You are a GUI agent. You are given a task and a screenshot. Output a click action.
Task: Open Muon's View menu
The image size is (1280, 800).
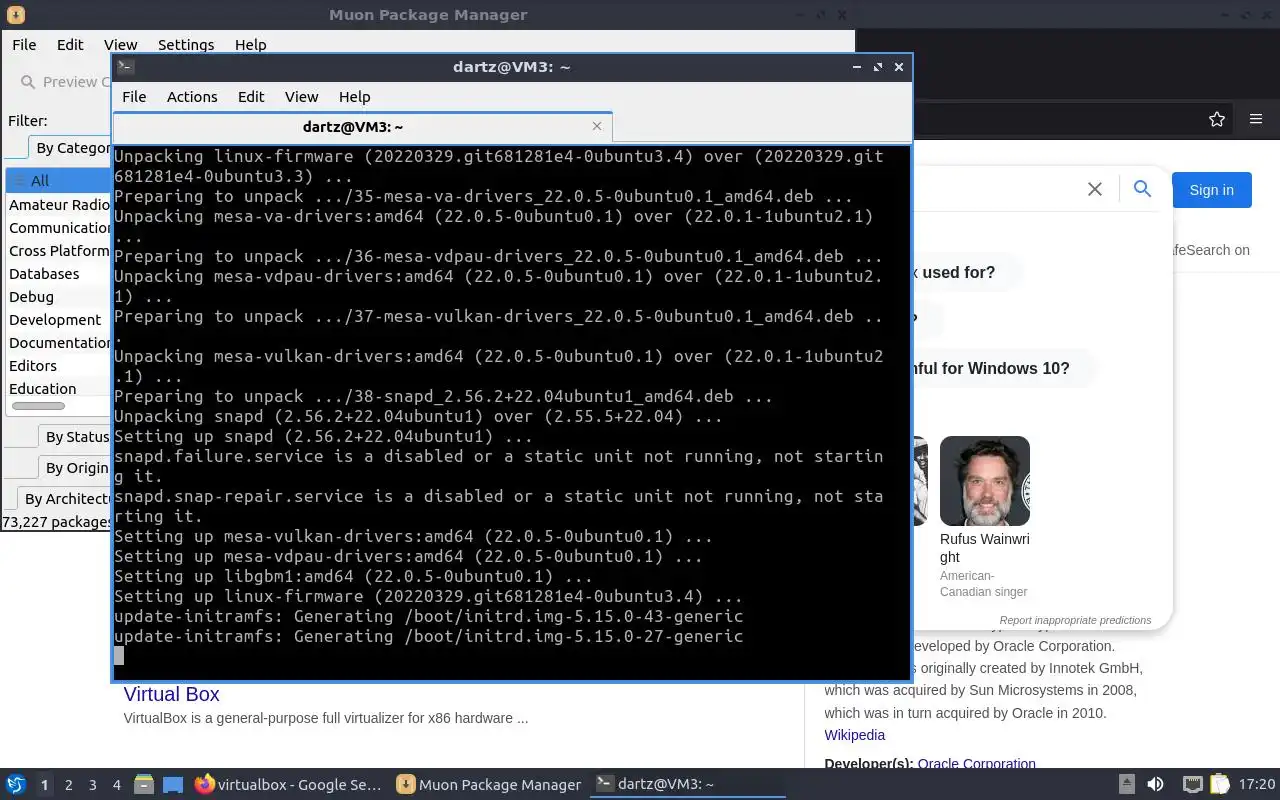[120, 45]
